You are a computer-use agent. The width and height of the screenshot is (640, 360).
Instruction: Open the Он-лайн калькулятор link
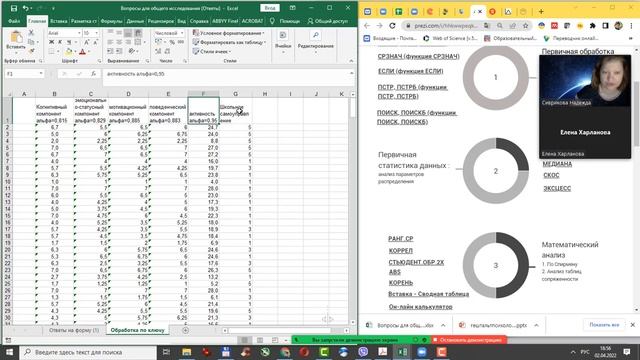click(x=420, y=307)
